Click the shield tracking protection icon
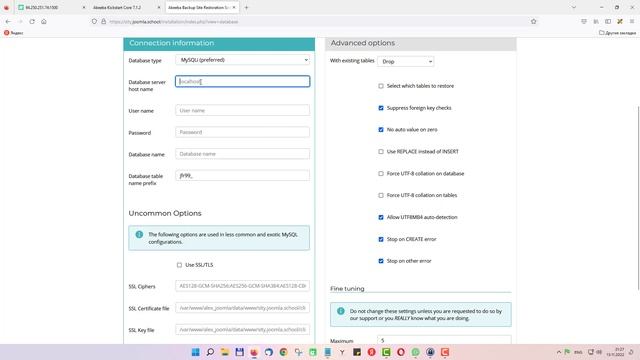The image size is (640, 360). click(94, 22)
